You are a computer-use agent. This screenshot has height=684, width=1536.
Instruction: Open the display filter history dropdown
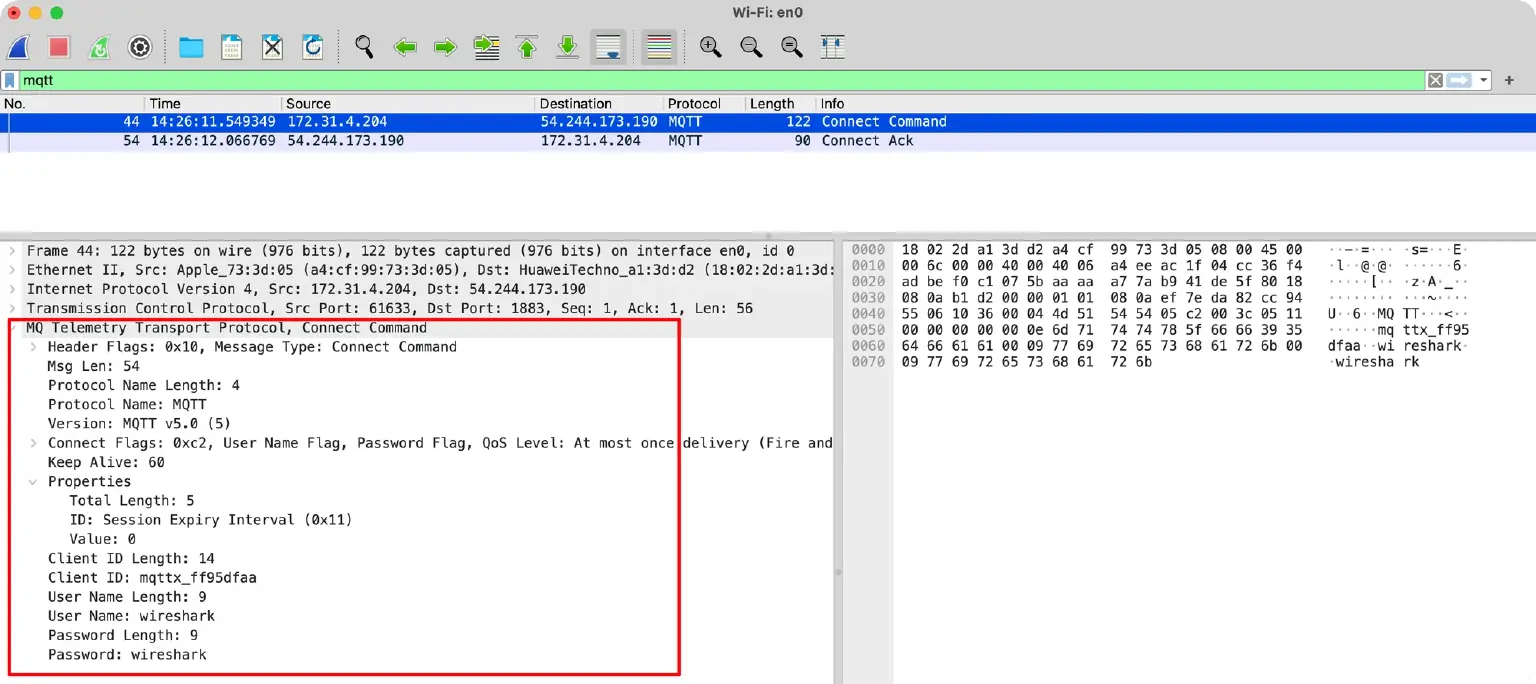(x=1484, y=80)
